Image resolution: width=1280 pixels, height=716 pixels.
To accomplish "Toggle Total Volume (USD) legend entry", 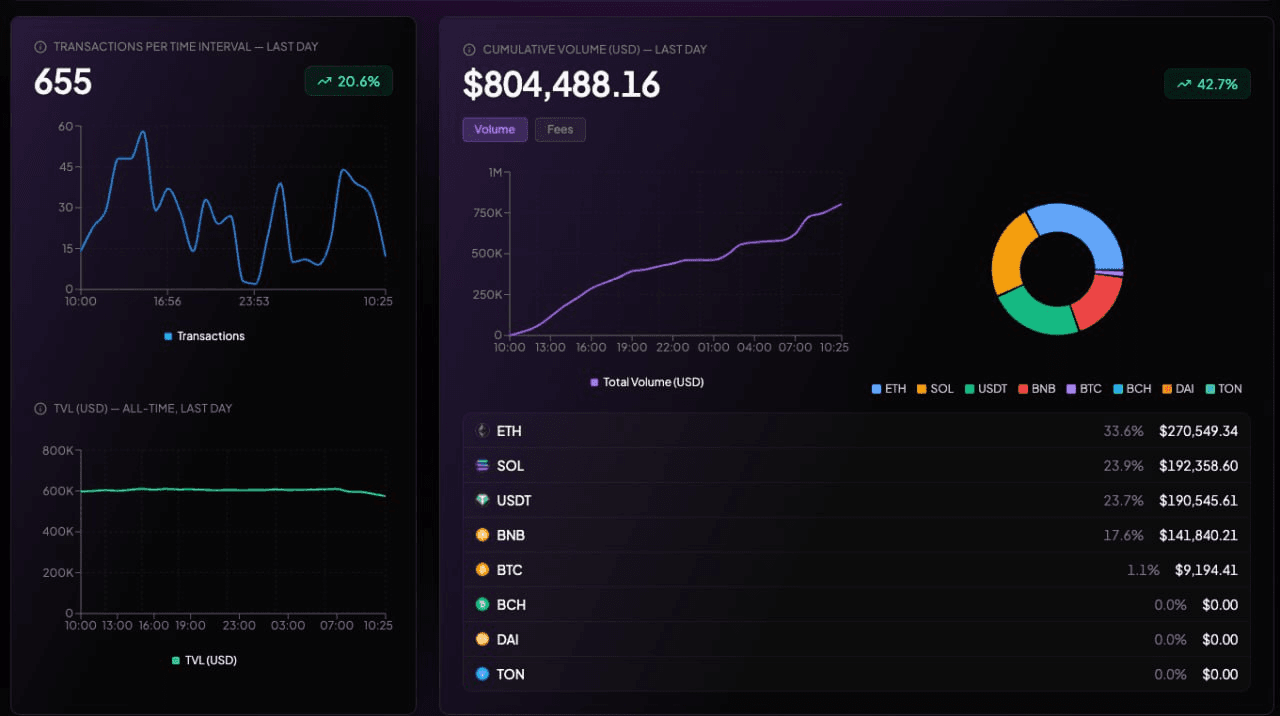I will tap(647, 382).
